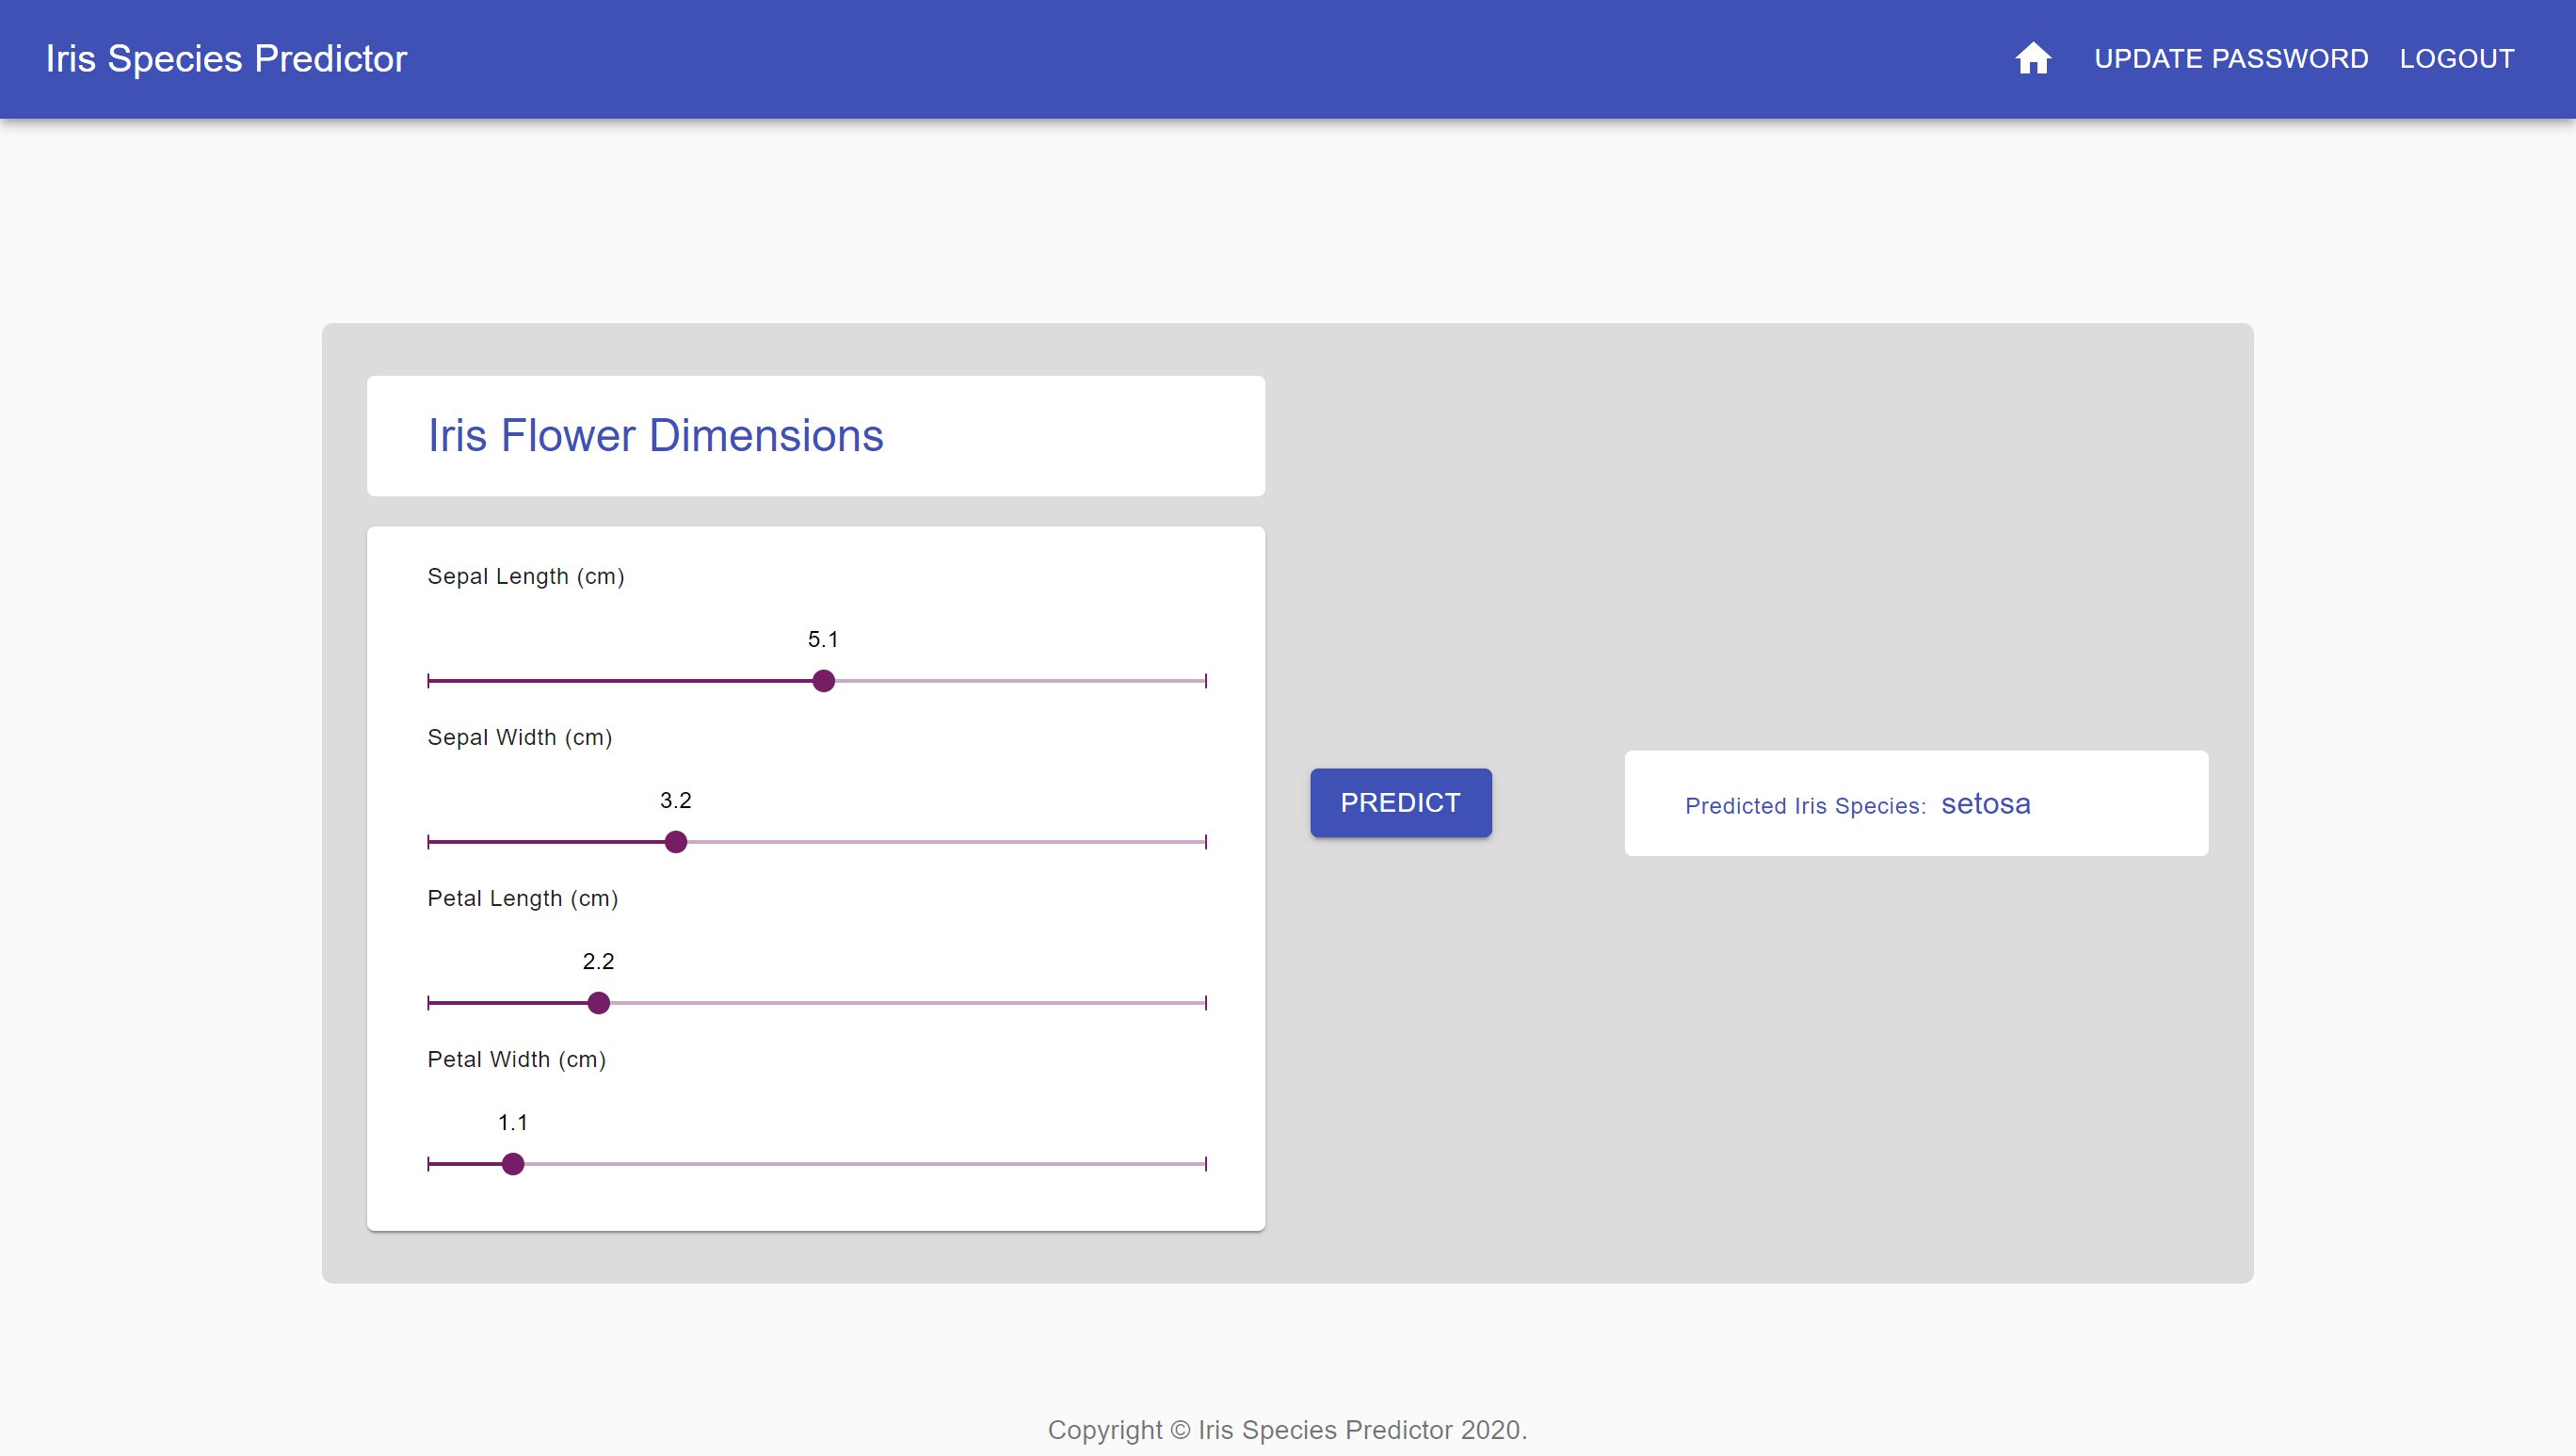
Task: Click the Sepal Length slider thumb
Action: click(823, 681)
